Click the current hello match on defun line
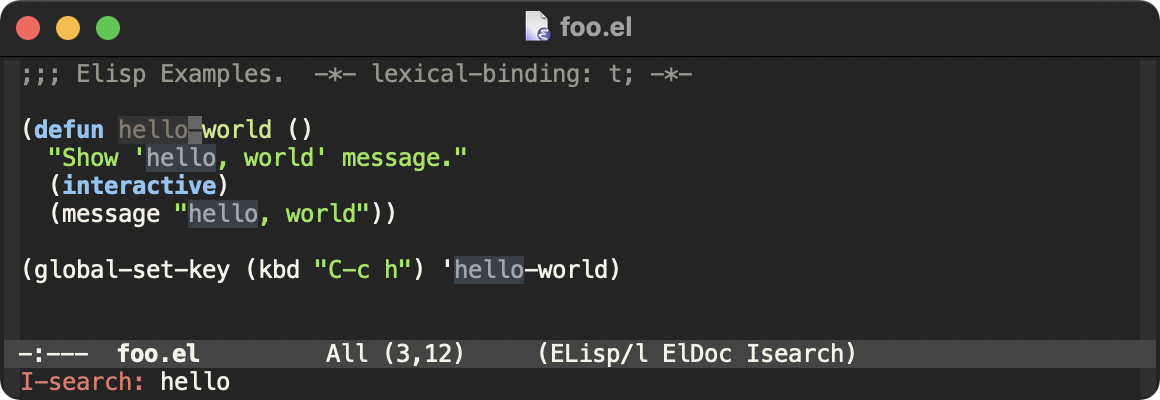Image resolution: width=1160 pixels, height=400 pixels. click(x=152, y=130)
